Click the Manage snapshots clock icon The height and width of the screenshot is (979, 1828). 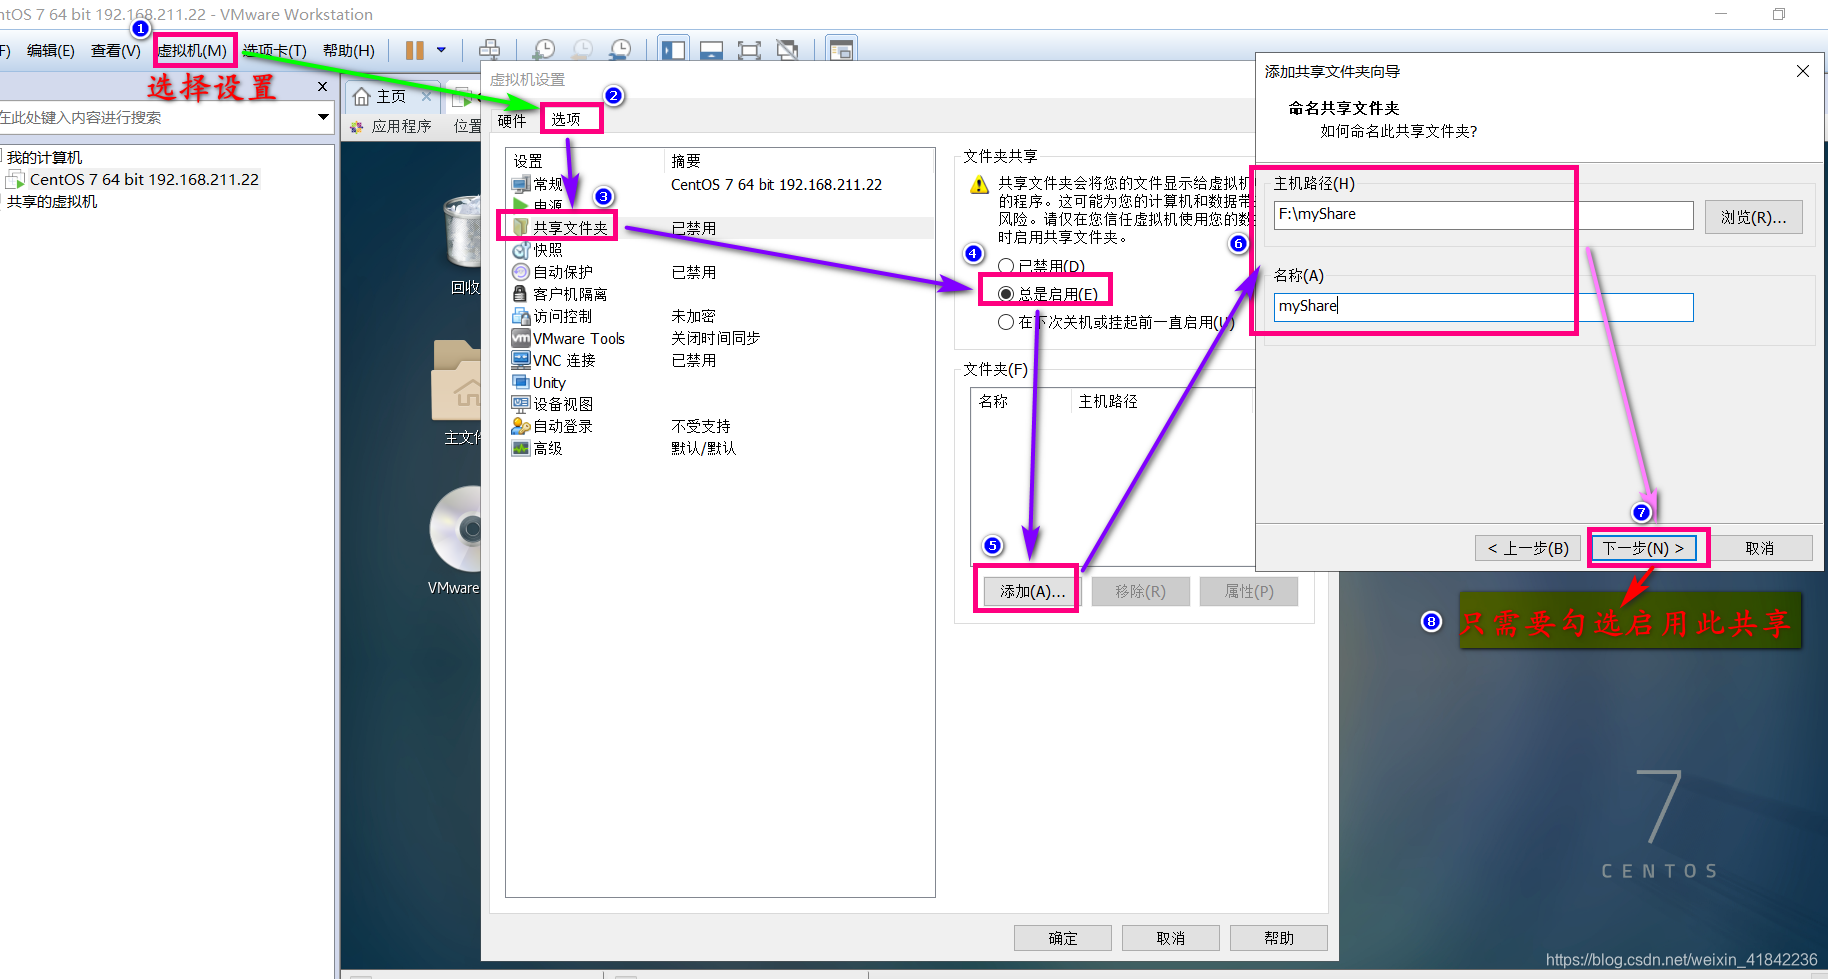[x=620, y=50]
